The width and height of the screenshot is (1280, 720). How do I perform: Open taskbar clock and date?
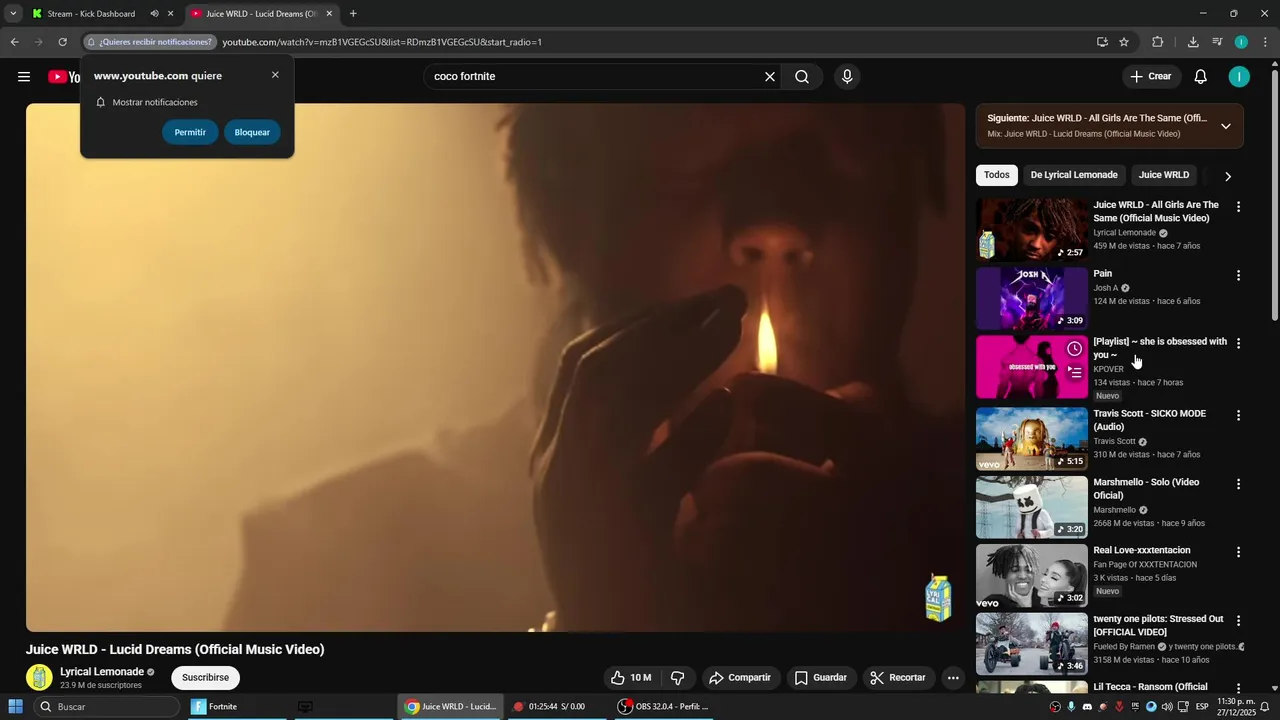tap(1236, 707)
